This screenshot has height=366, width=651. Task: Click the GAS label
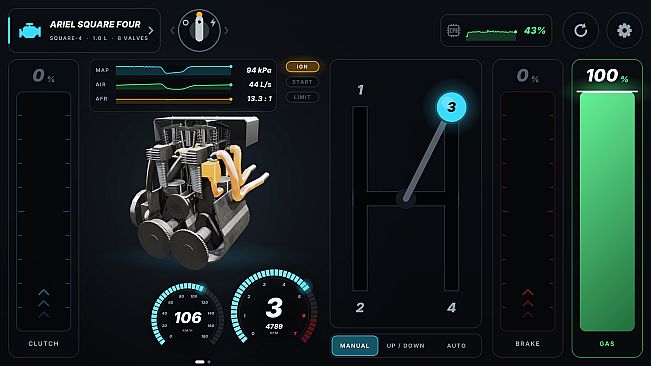point(607,344)
